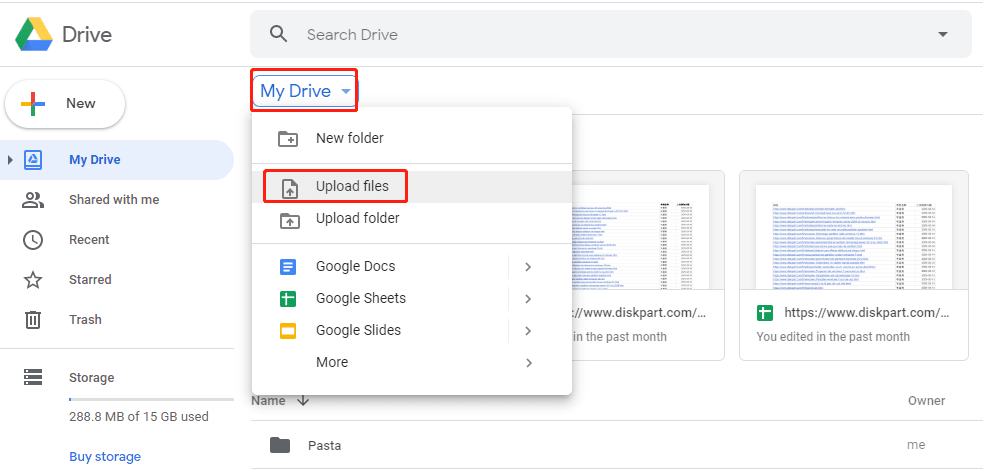Click the Recent clock icon
This screenshot has width=983, height=474.
coord(33,240)
